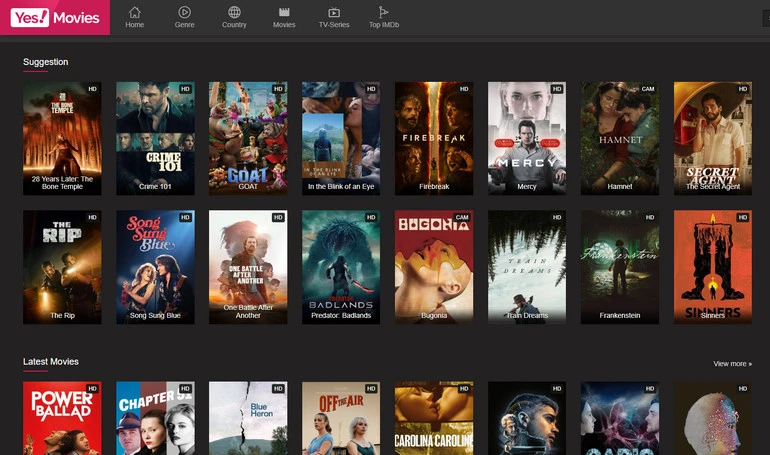
Task: Click the 'Firebreak' title caption
Action: coord(434,187)
